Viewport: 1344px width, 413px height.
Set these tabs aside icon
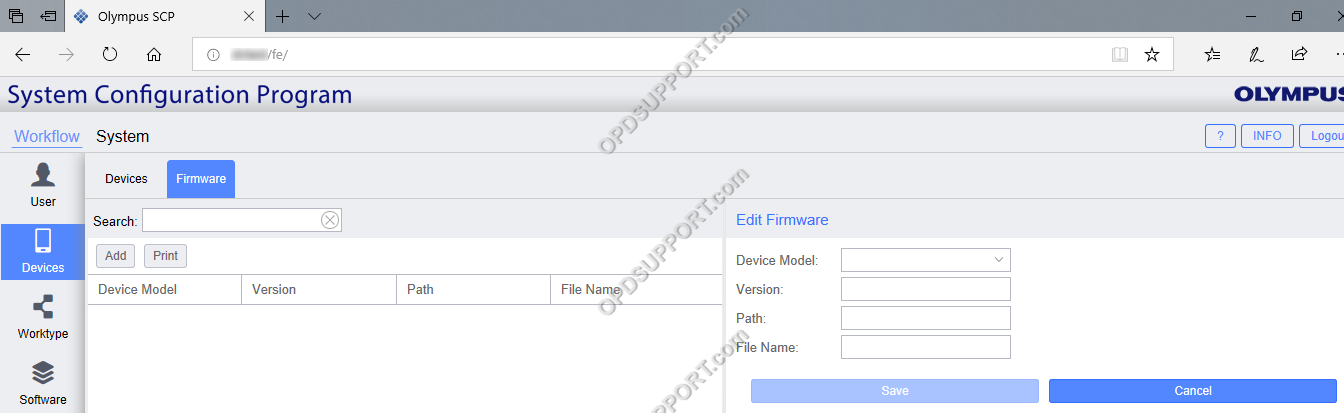pos(48,16)
